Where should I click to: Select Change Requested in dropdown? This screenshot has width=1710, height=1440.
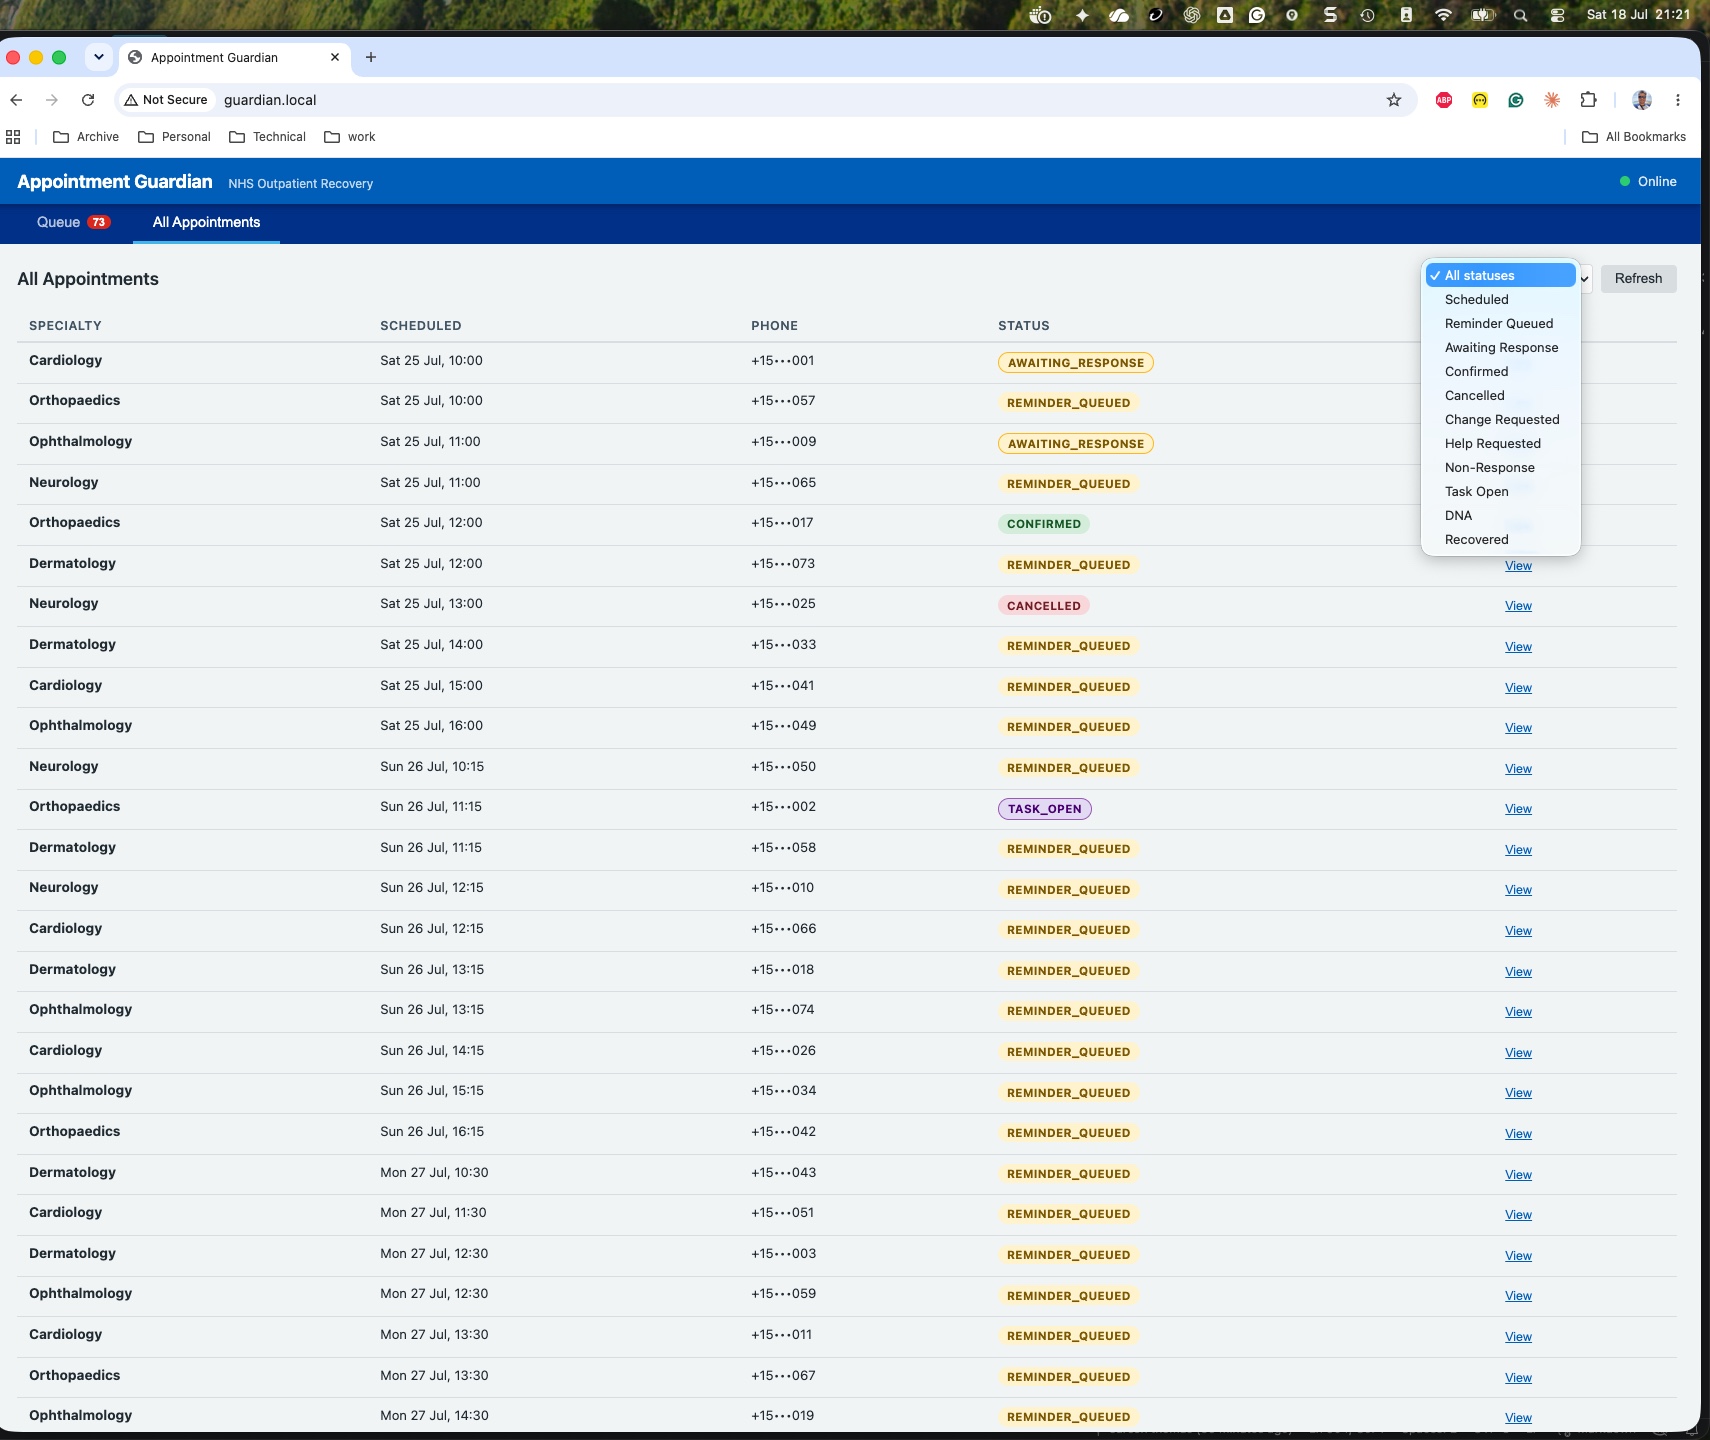[x=1501, y=419]
